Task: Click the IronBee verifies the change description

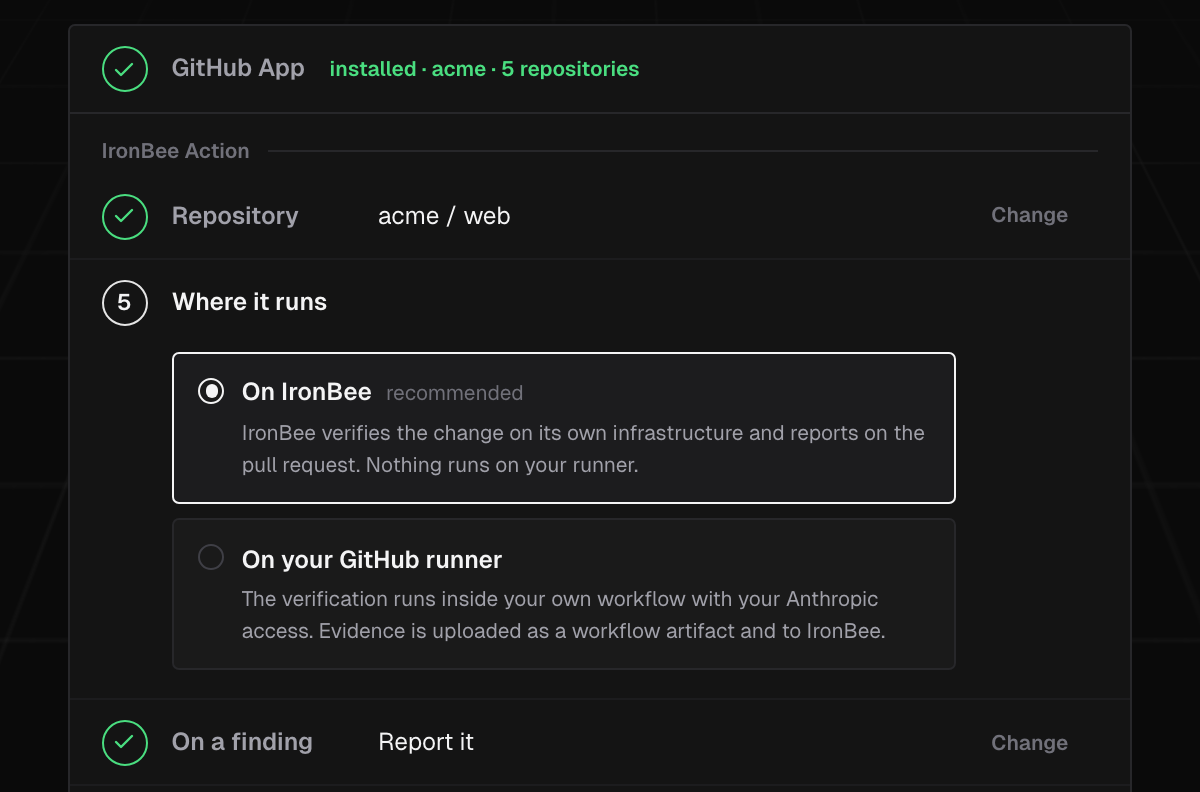Action: [583, 449]
